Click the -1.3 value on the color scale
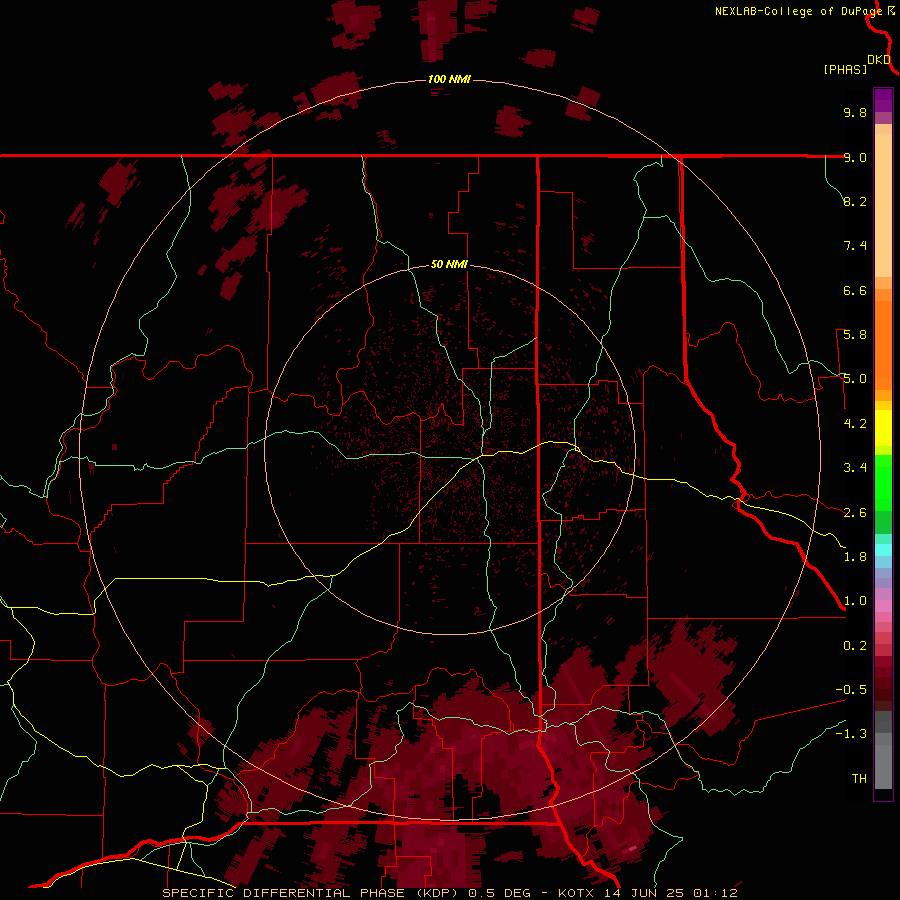 pos(851,734)
